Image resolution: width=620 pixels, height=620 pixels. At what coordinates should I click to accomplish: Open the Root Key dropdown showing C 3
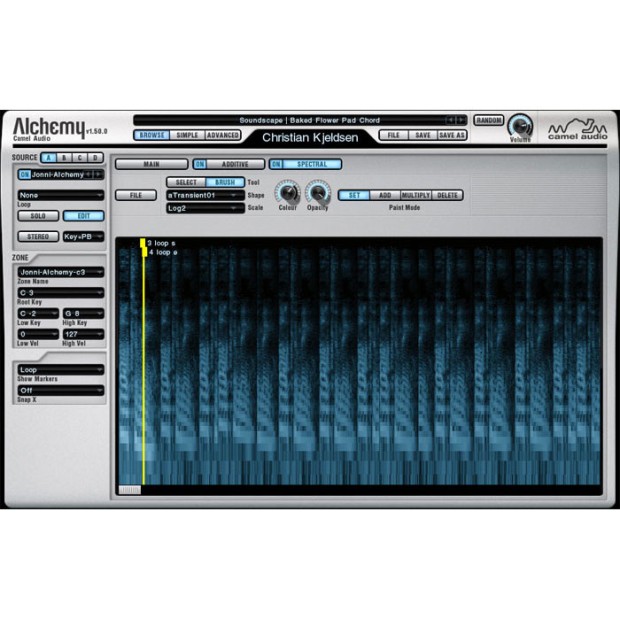(61, 293)
